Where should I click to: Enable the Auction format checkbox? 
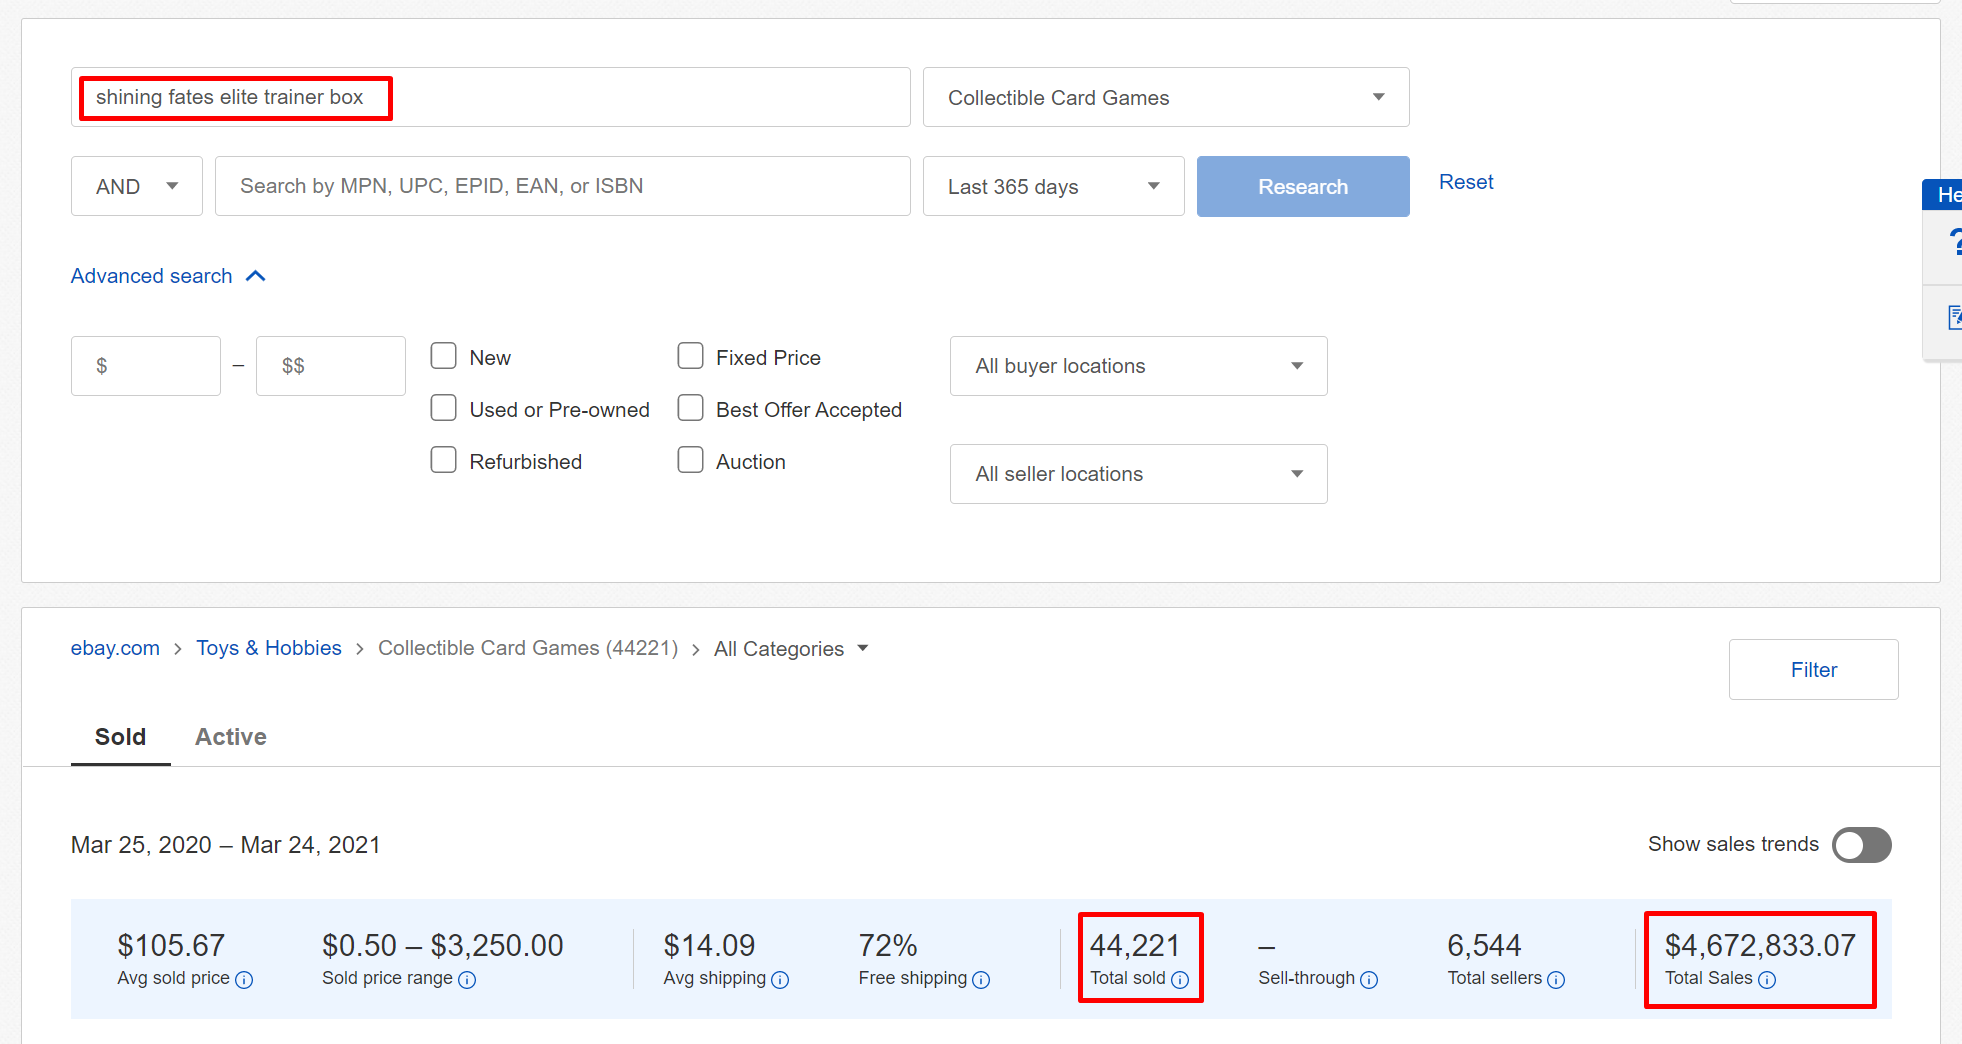[691, 461]
